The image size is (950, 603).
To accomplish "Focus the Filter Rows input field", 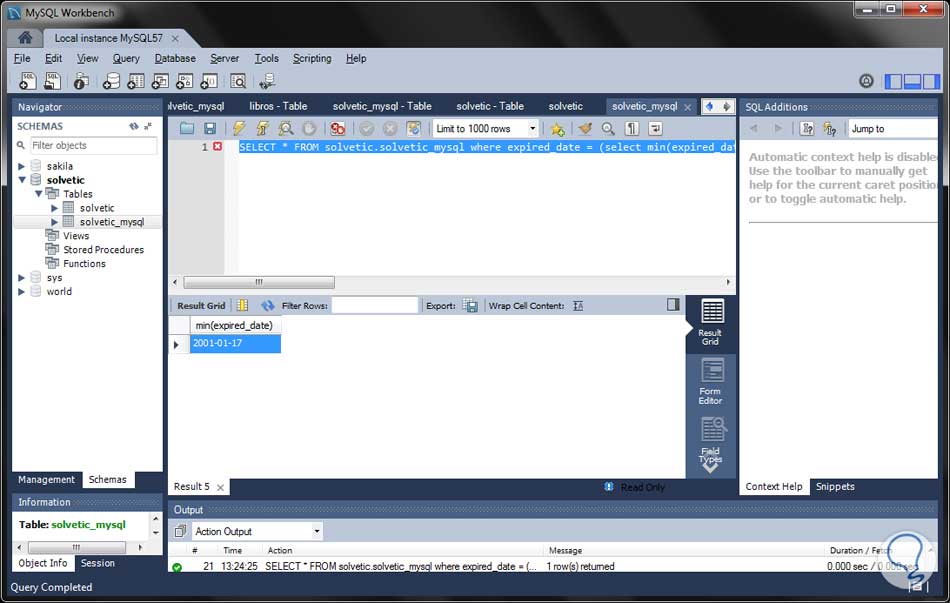I will click(x=375, y=305).
